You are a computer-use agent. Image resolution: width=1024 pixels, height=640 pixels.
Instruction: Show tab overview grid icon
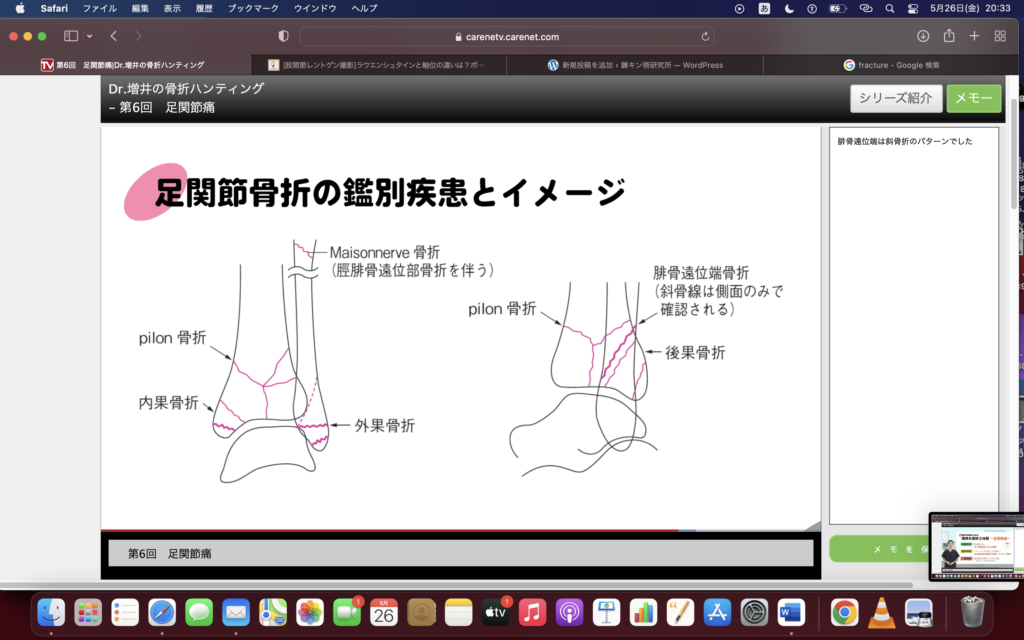pyautogui.click(x=1000, y=36)
